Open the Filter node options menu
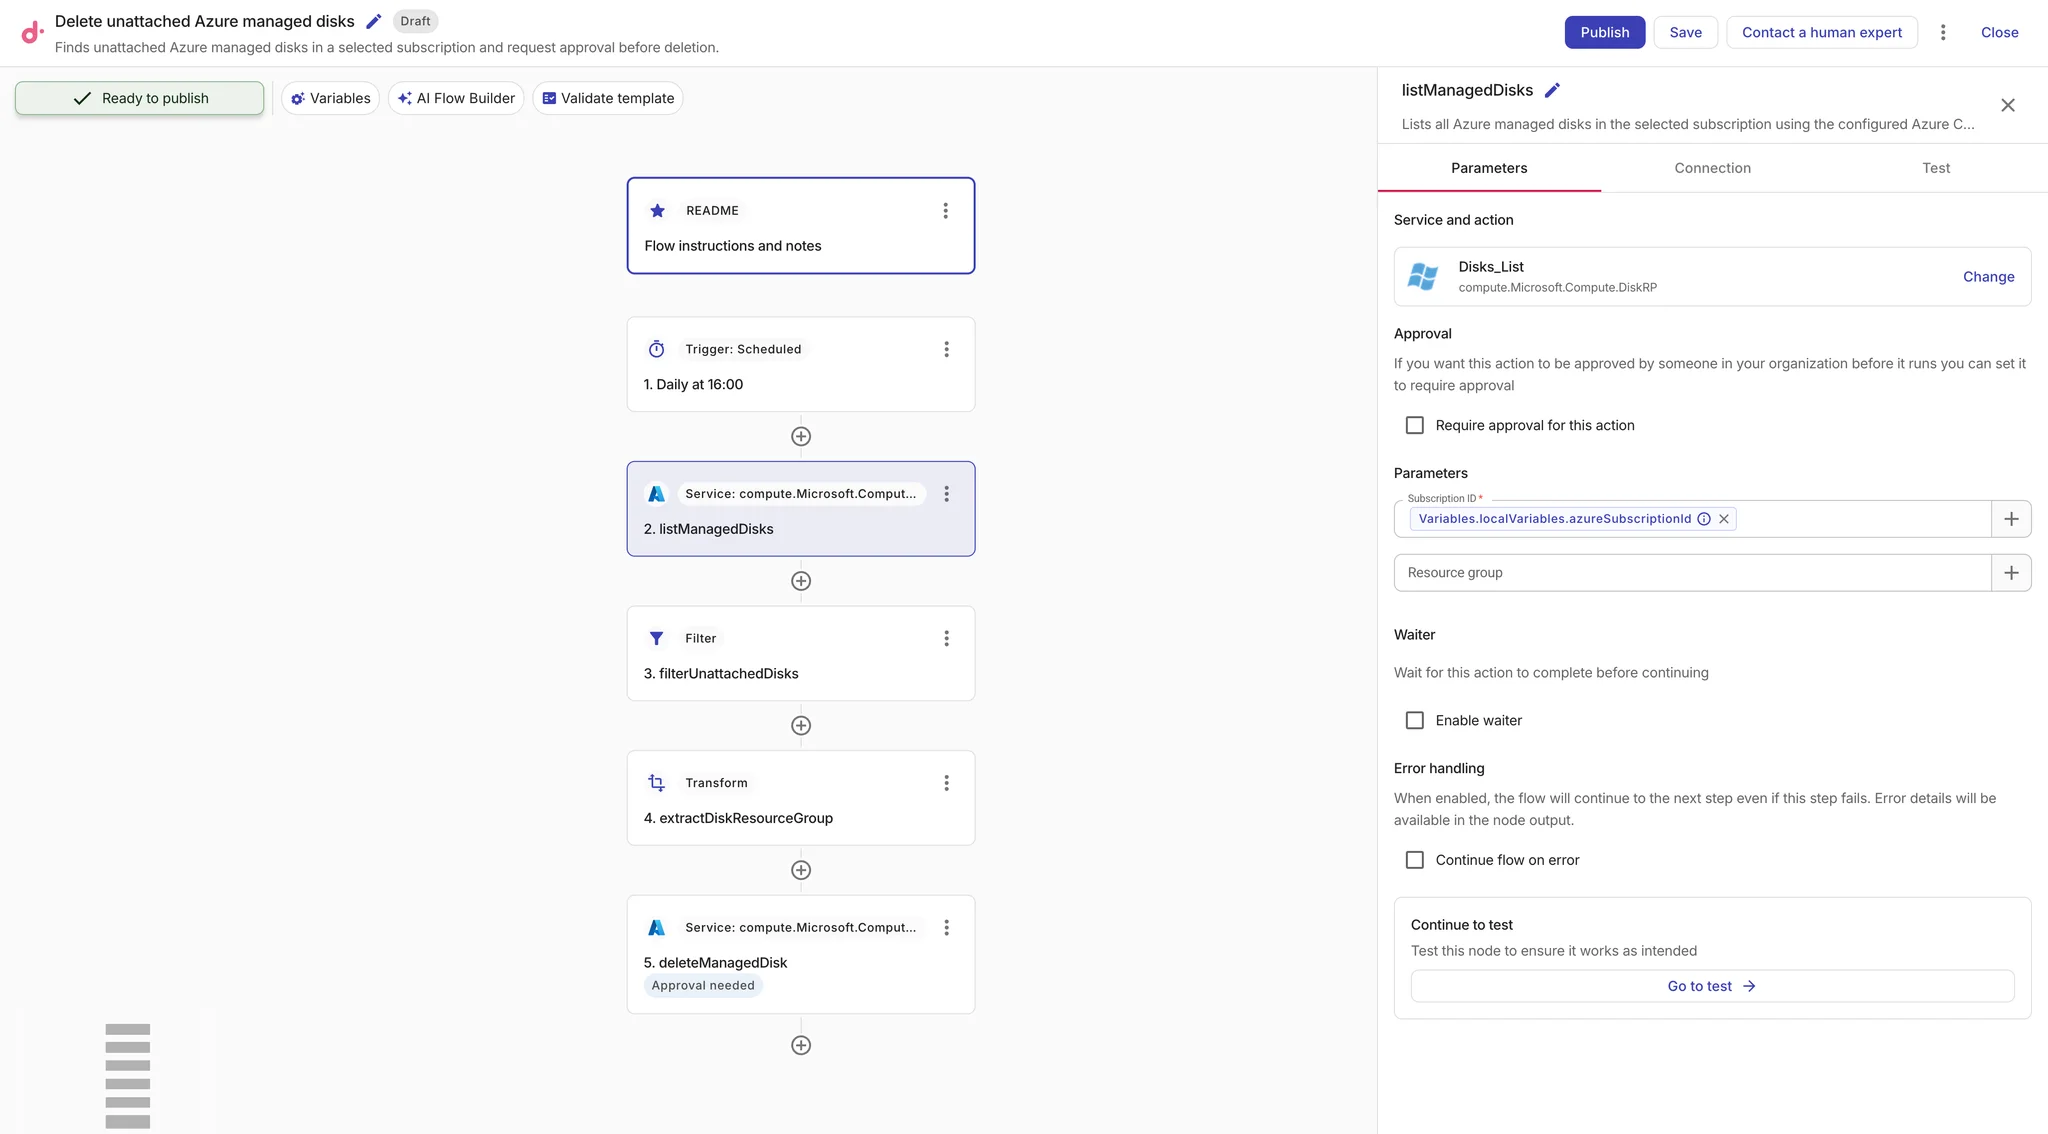 point(946,638)
